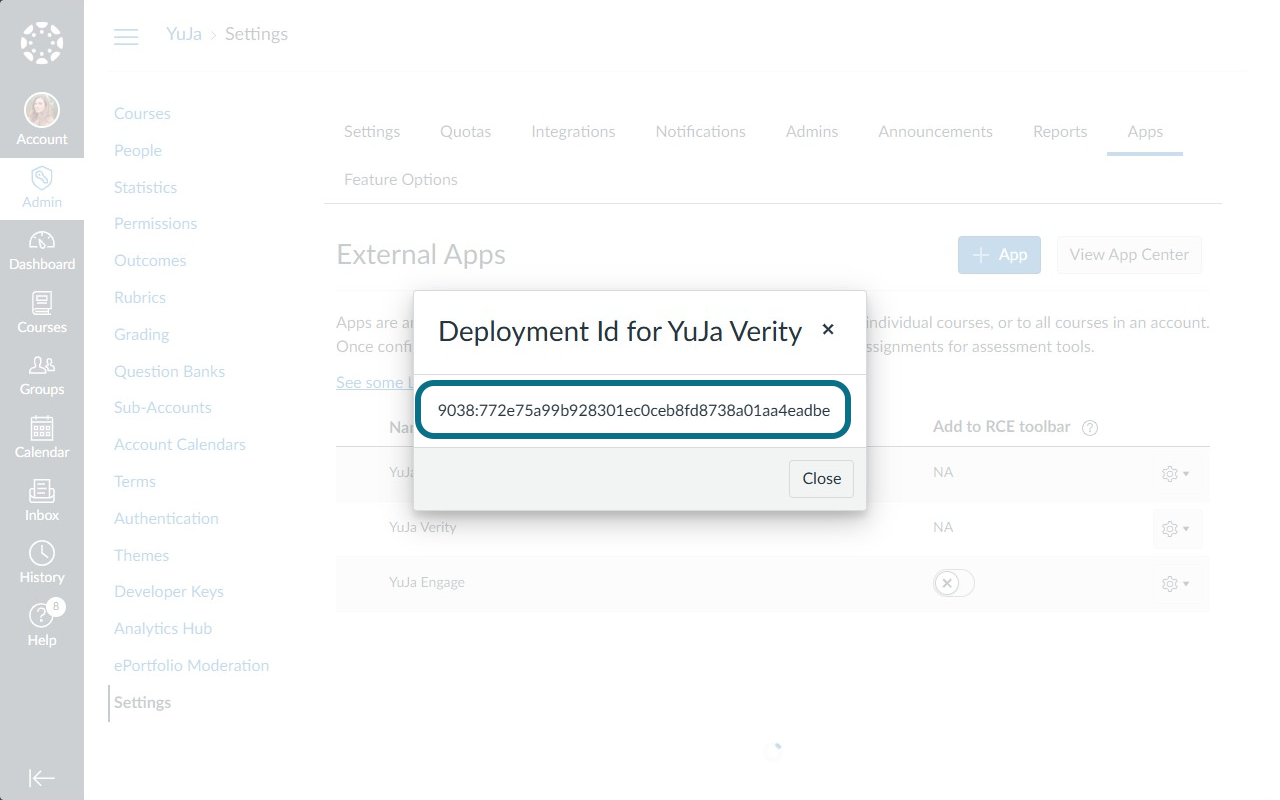Open the Authentication link

(x=166, y=519)
